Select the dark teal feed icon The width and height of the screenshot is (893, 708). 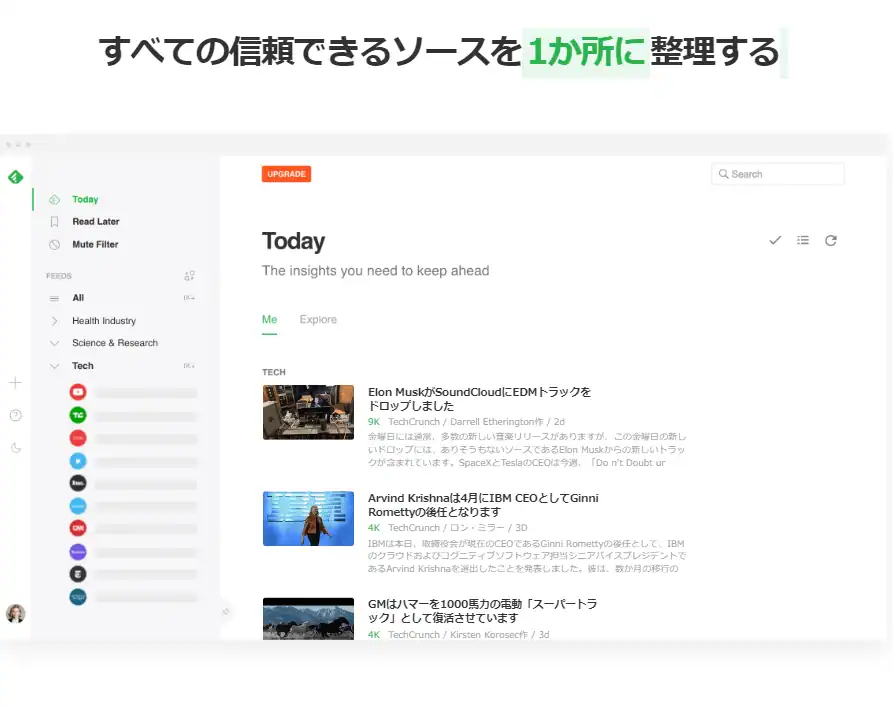(x=78, y=597)
